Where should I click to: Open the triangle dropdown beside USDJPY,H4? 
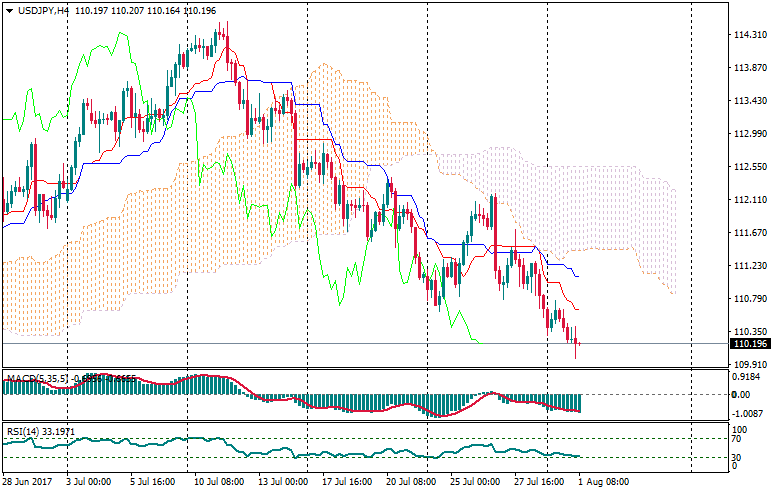point(8,10)
